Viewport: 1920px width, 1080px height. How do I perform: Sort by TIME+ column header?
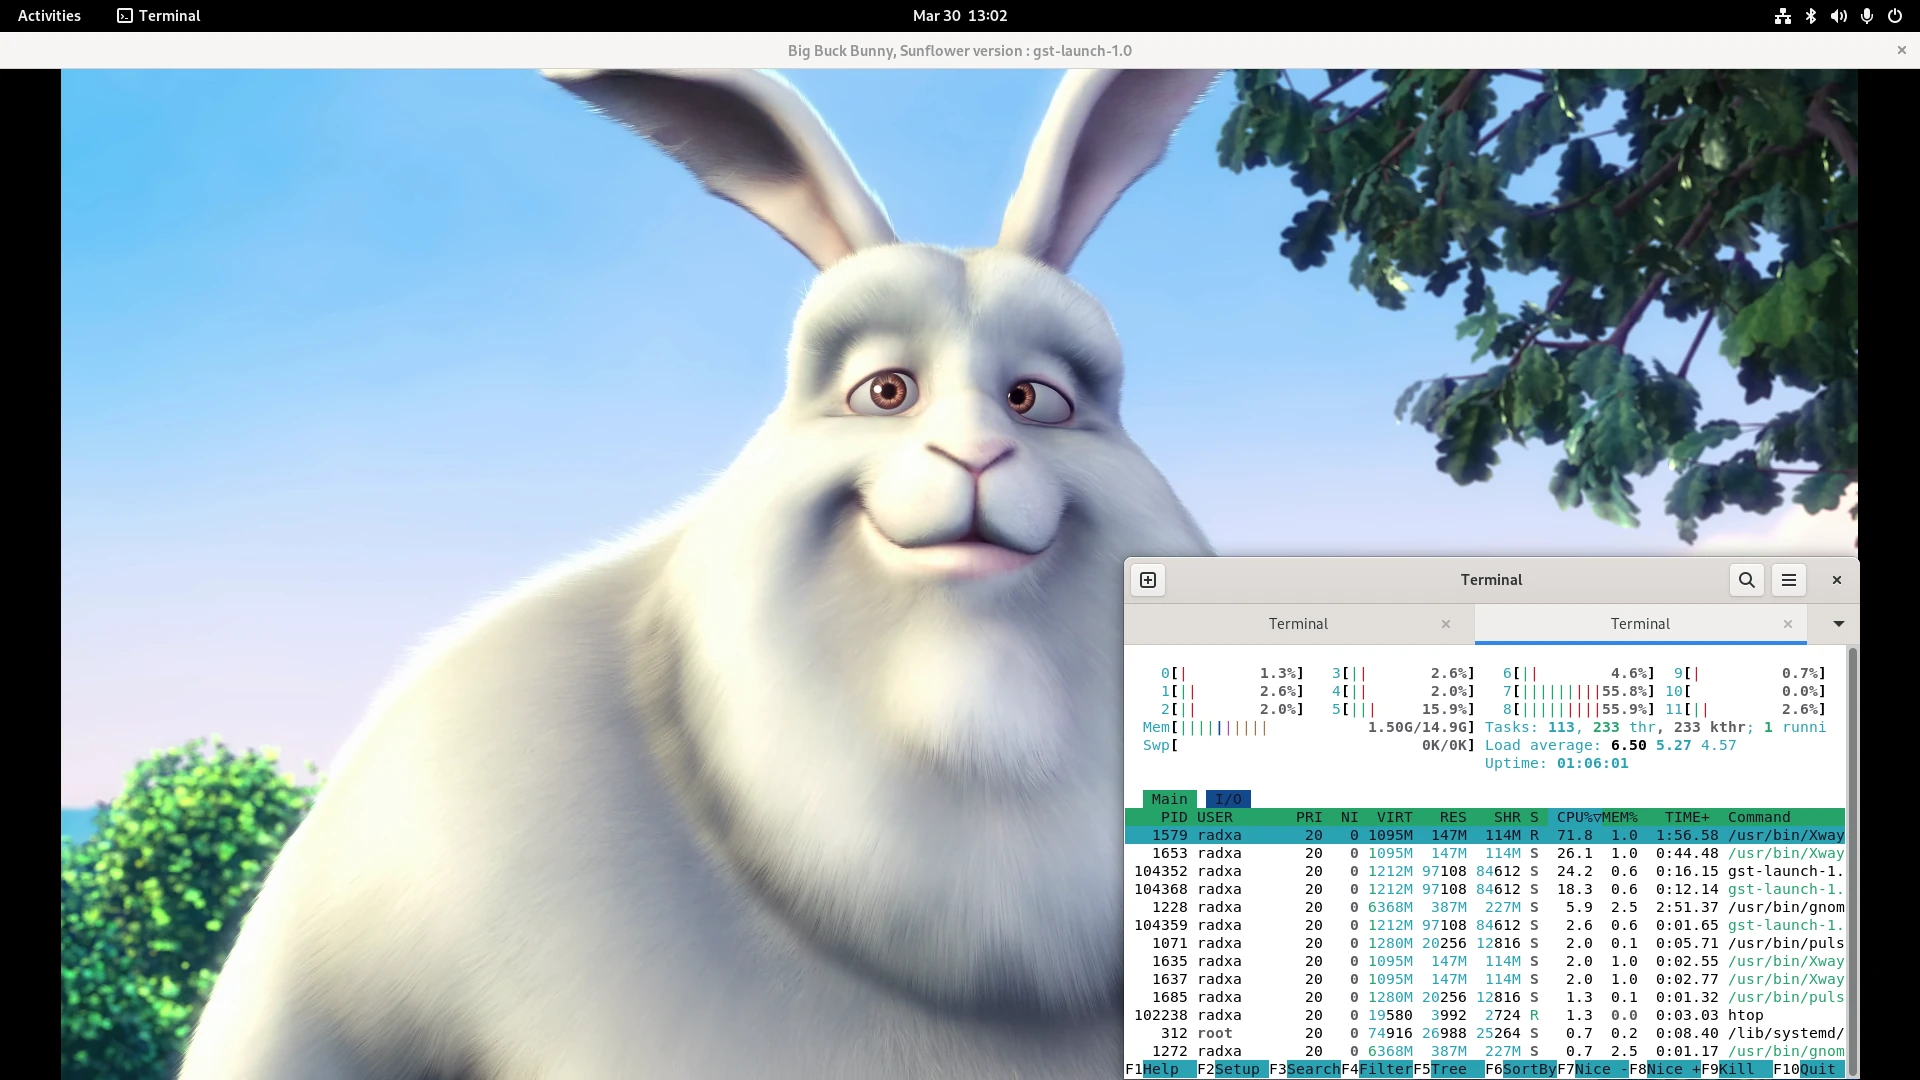pyautogui.click(x=1687, y=817)
